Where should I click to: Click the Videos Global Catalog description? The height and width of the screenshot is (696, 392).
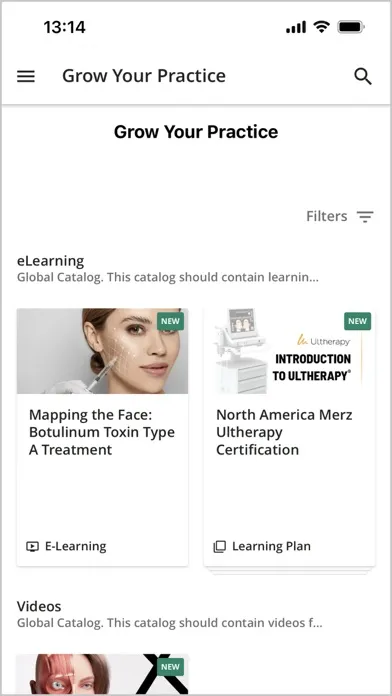[x=170, y=623]
